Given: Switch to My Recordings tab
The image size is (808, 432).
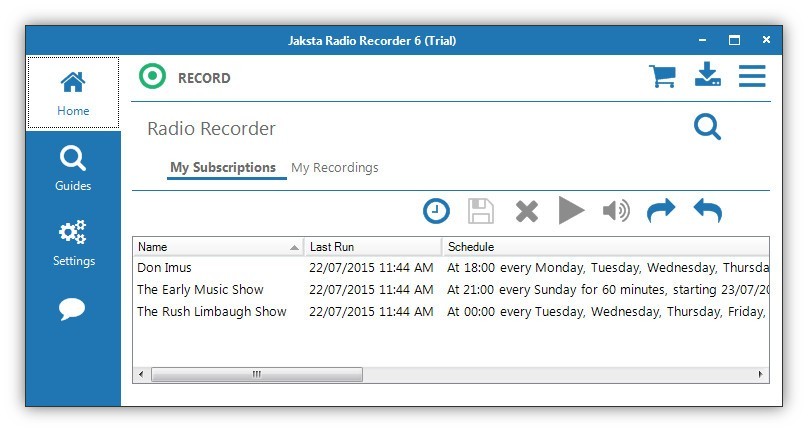Looking at the screenshot, I should click(x=334, y=168).
